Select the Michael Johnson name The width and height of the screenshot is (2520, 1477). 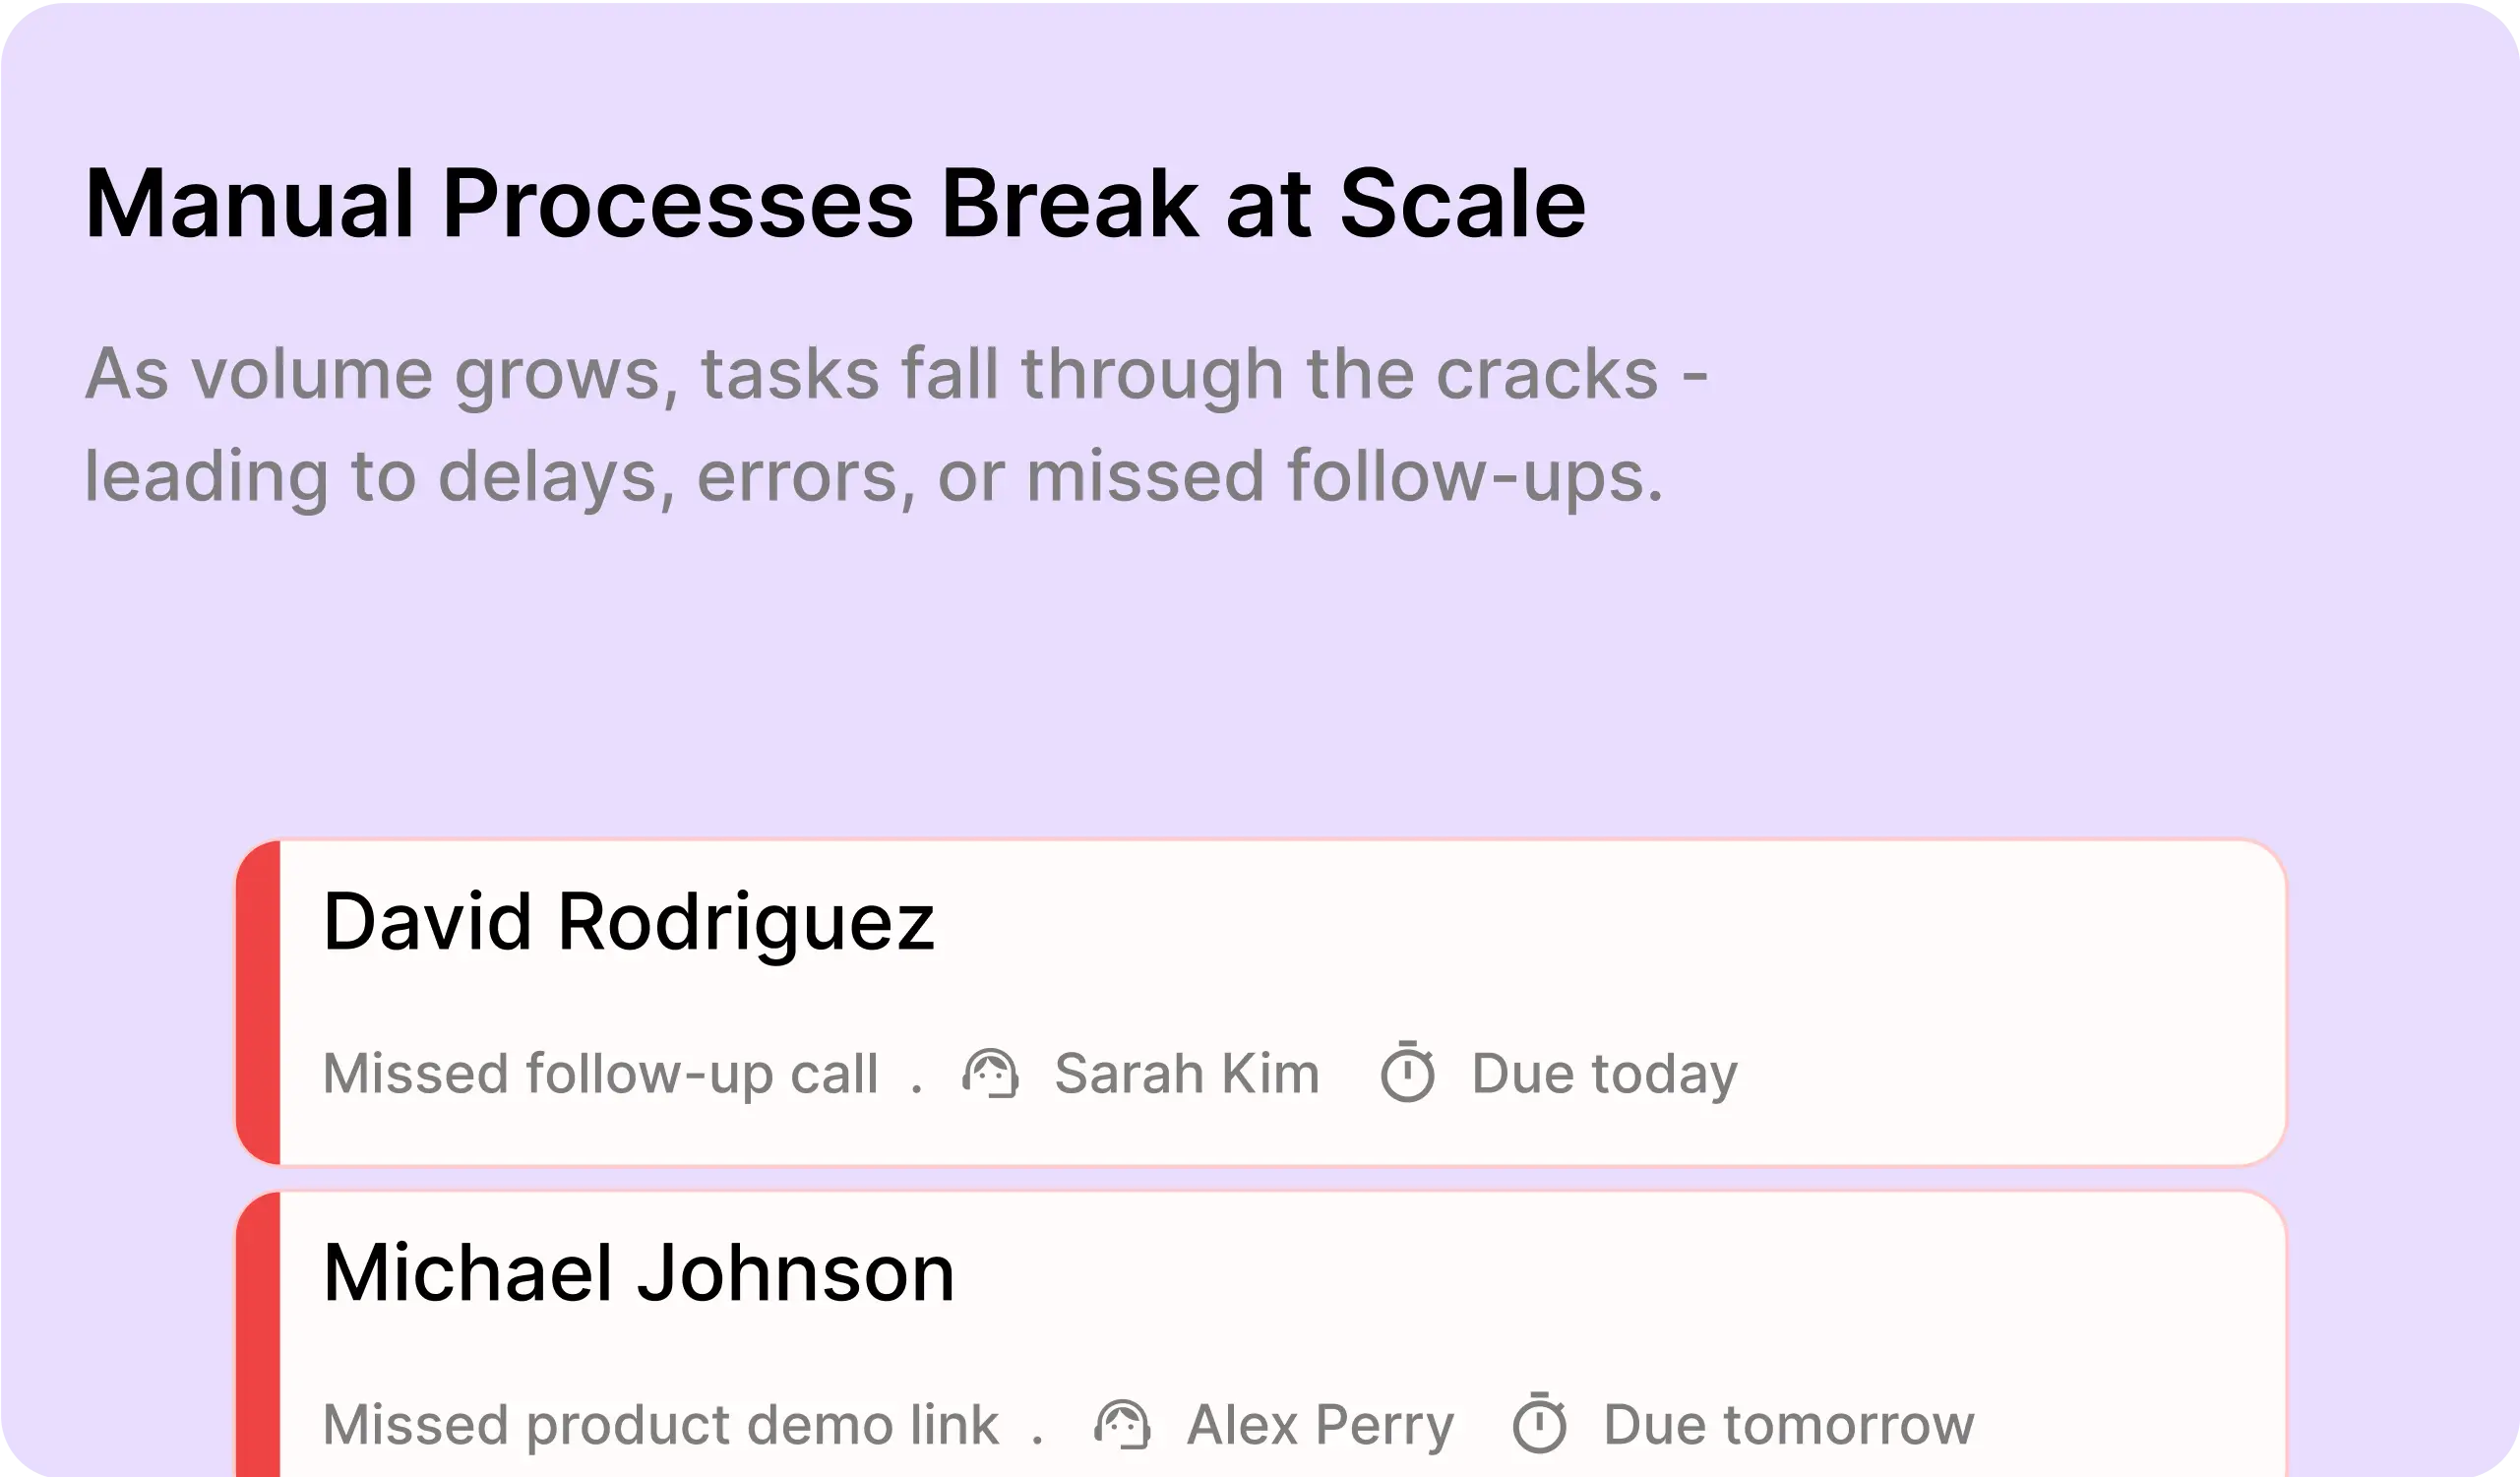pyautogui.click(x=639, y=1273)
